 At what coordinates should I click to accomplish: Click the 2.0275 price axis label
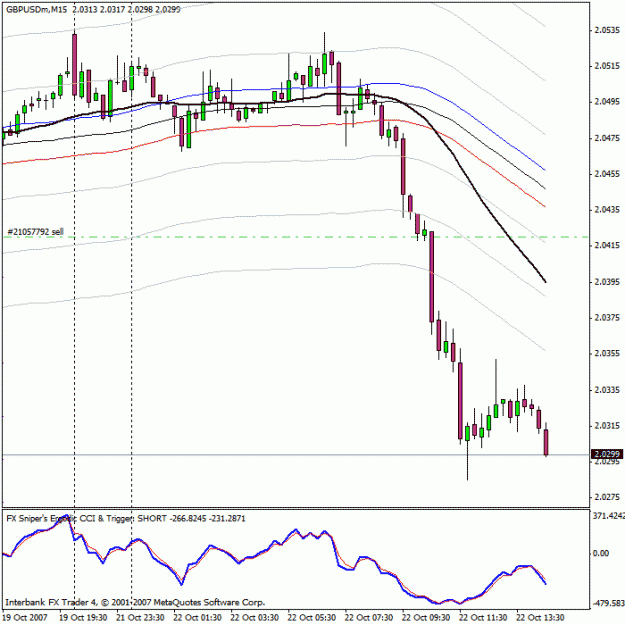click(607, 497)
